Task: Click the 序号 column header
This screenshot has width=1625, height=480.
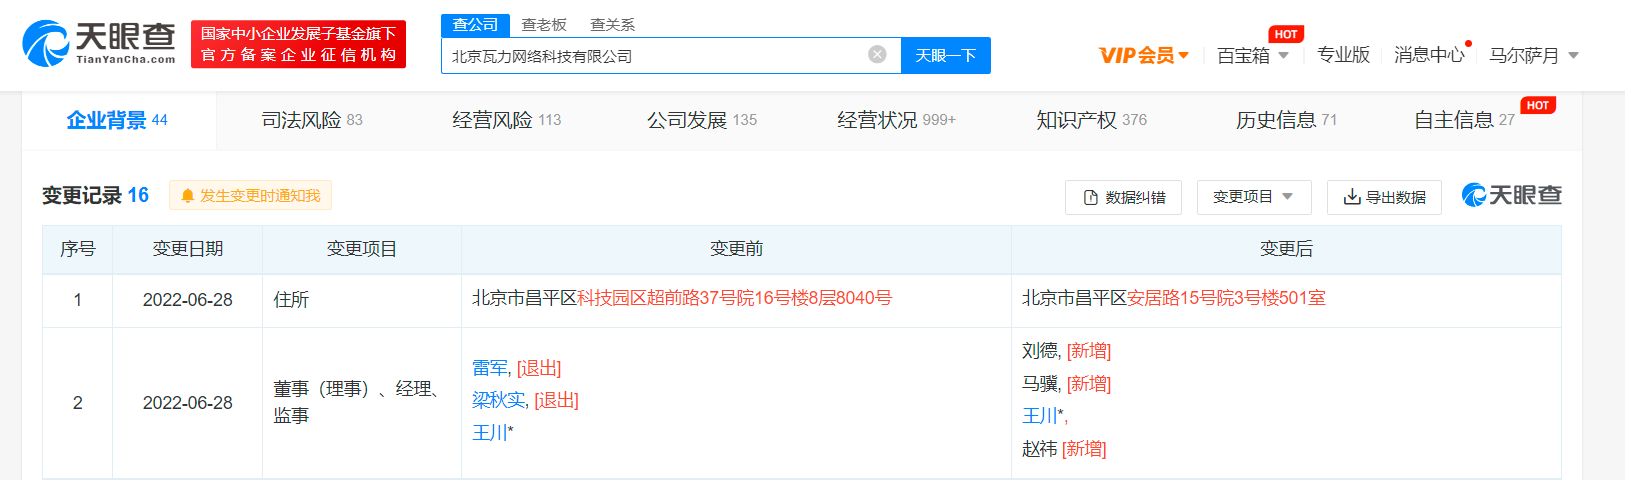Action: pyautogui.click(x=77, y=249)
